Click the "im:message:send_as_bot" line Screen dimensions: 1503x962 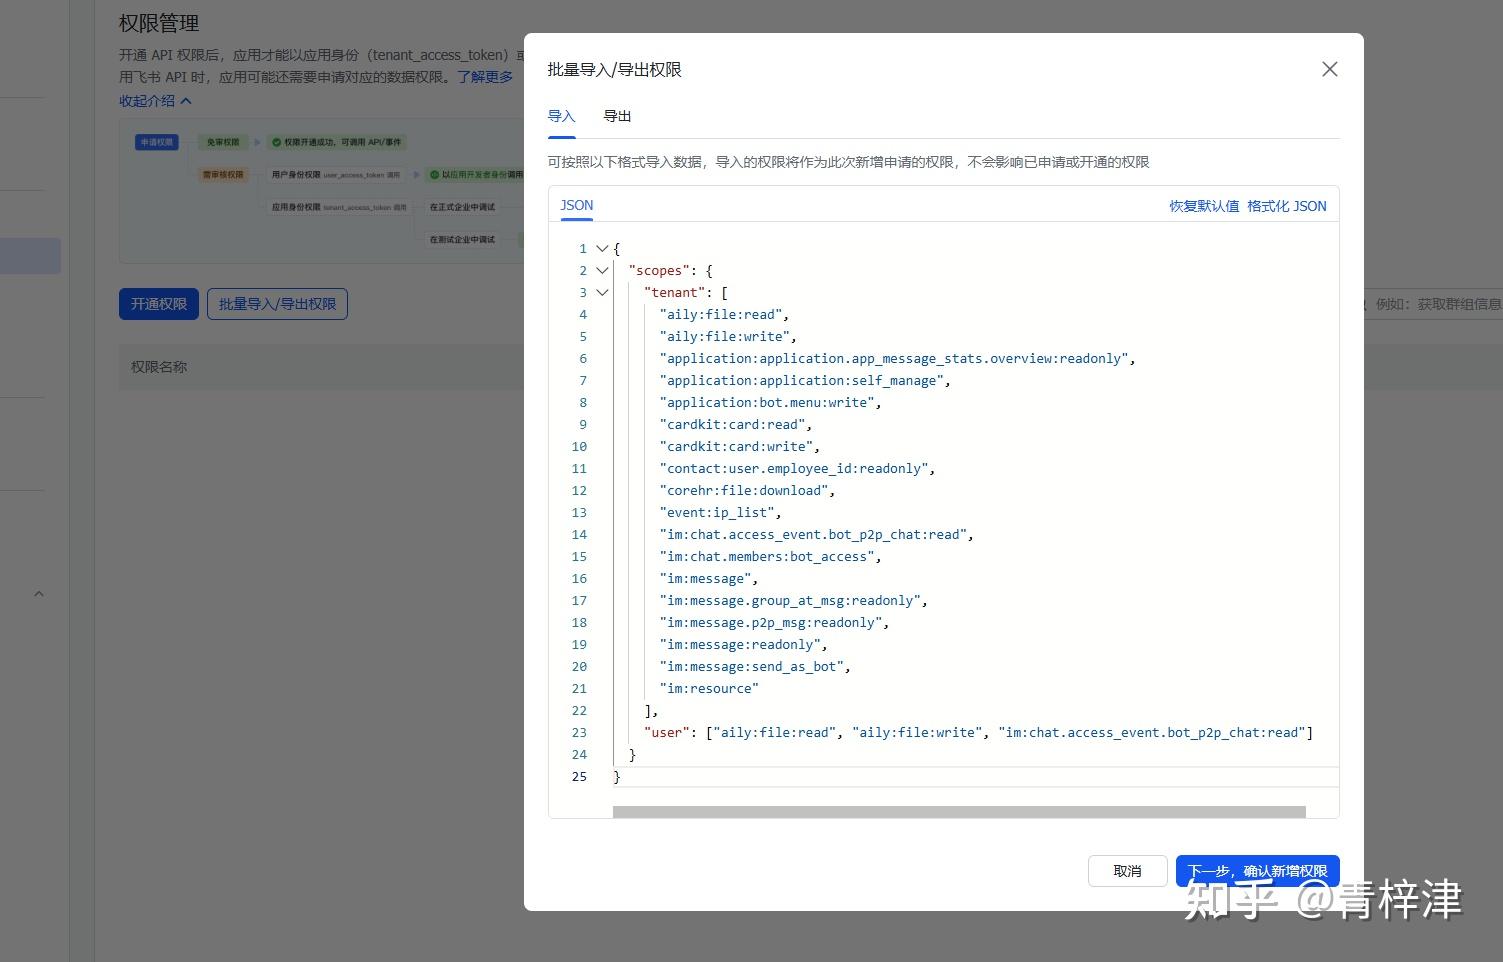pos(755,666)
